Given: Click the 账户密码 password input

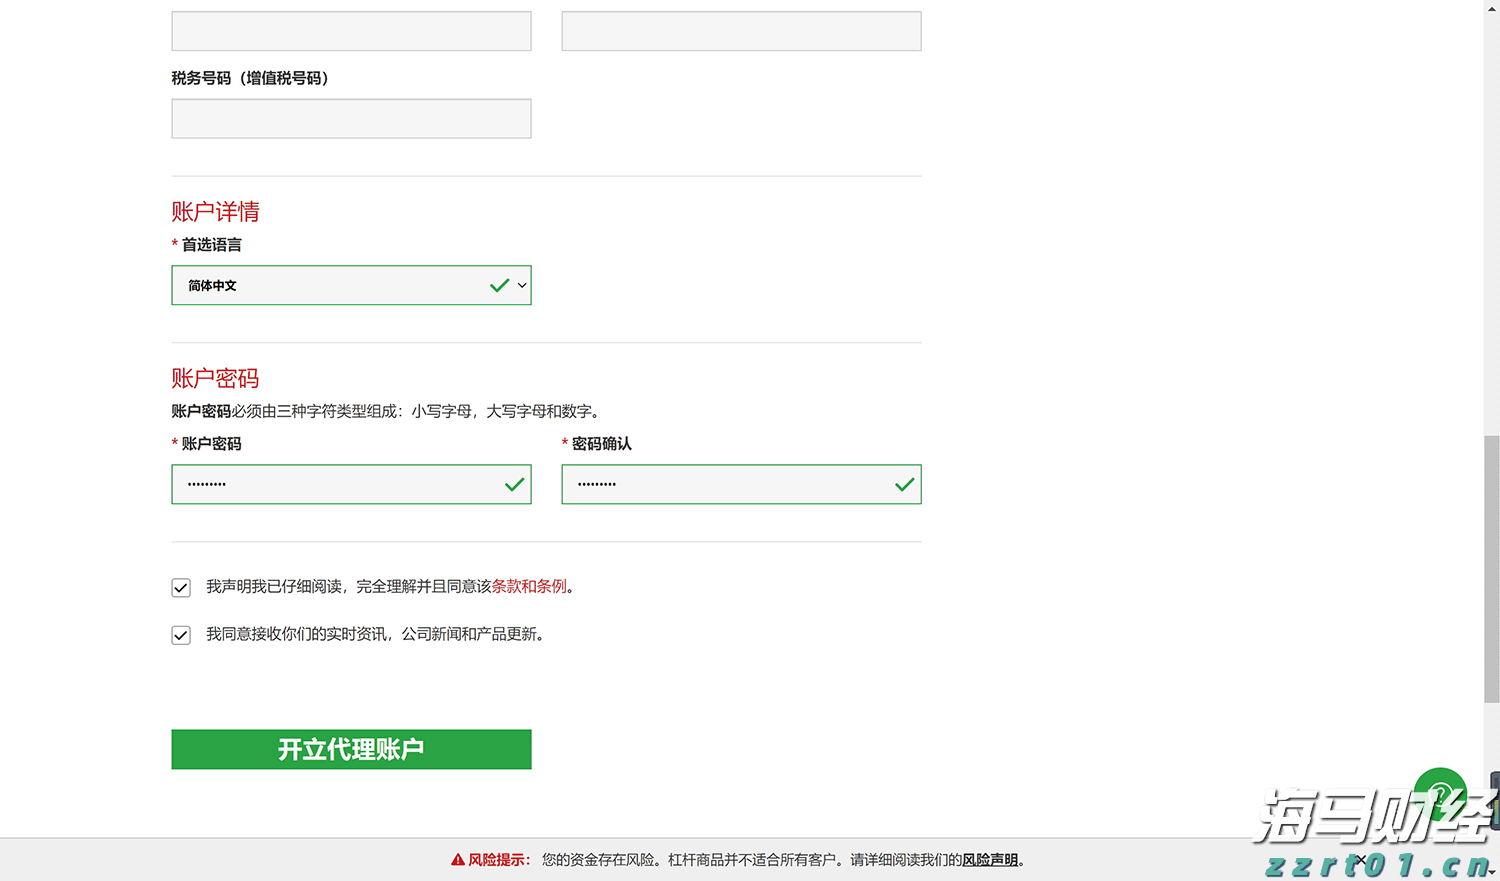Looking at the screenshot, I should (x=330, y=484).
